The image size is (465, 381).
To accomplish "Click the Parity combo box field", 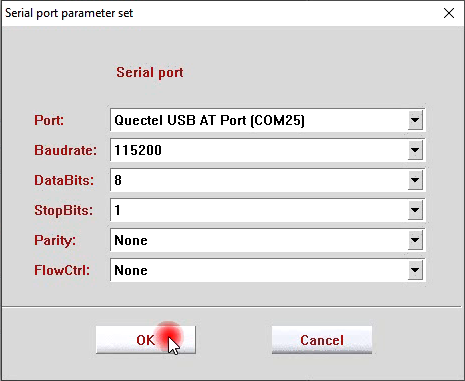I will pos(267,240).
